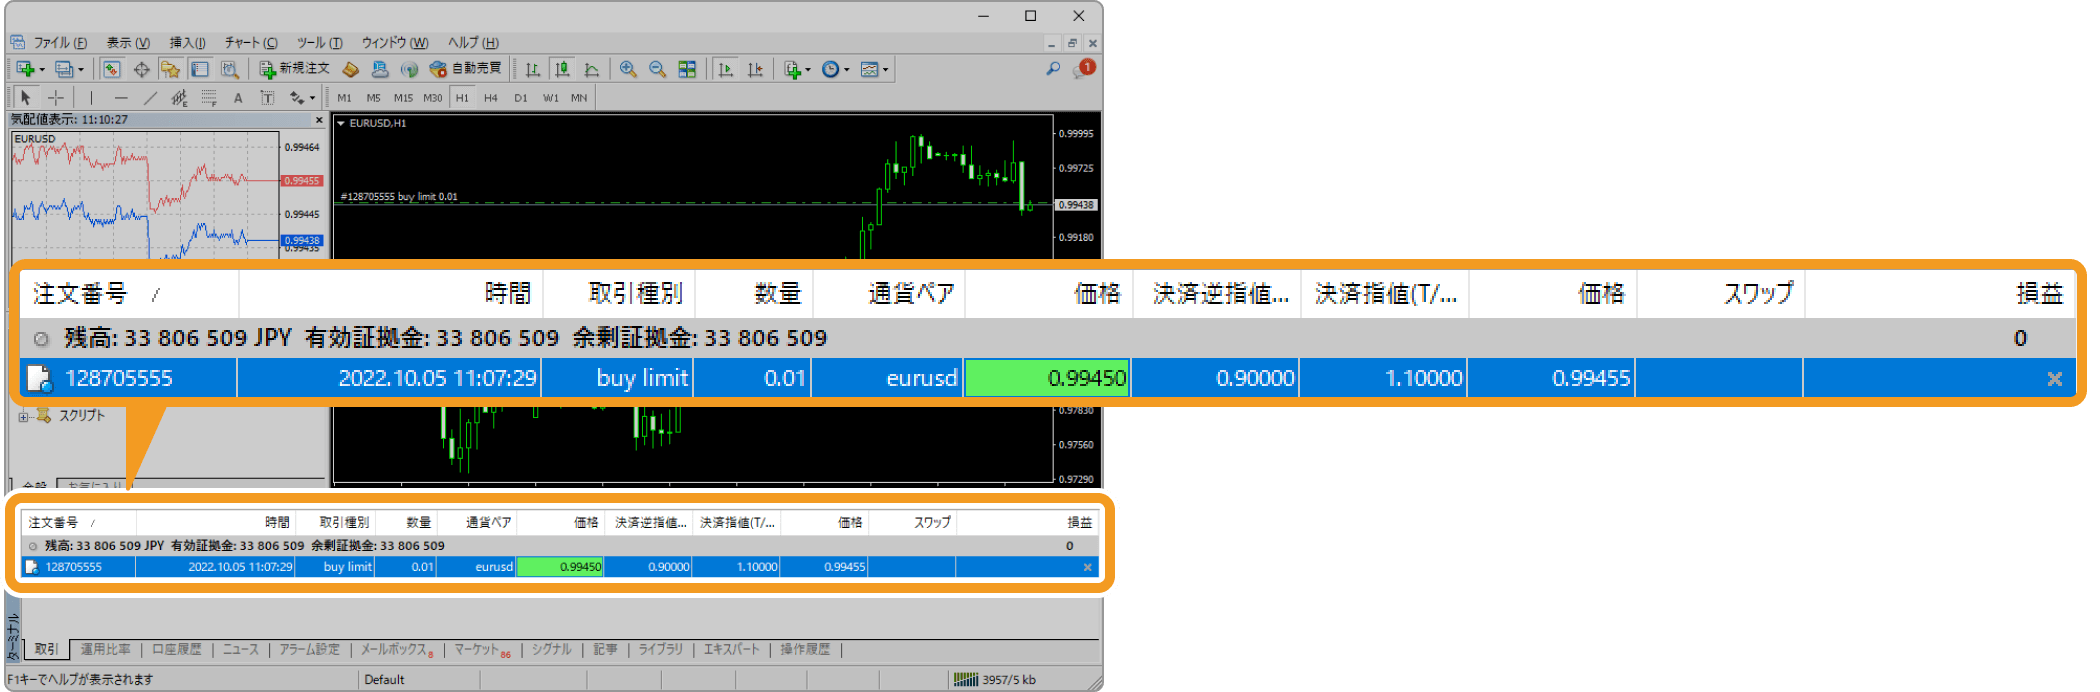Switch timeframe to D1

pos(520,98)
